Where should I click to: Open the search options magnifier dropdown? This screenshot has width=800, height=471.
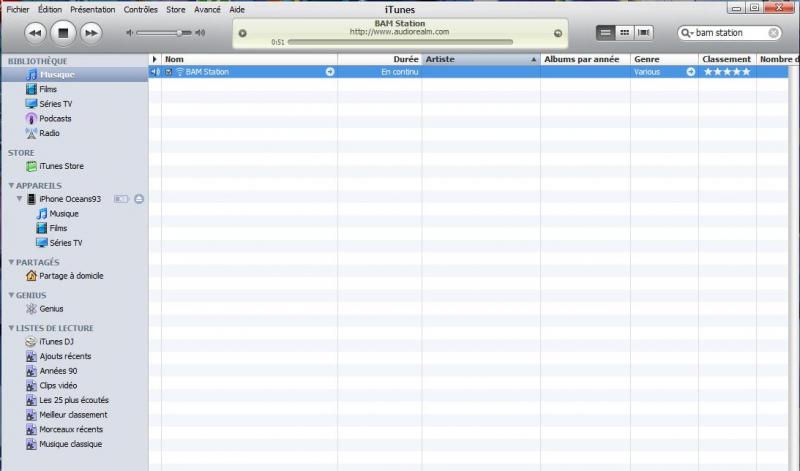[687, 33]
